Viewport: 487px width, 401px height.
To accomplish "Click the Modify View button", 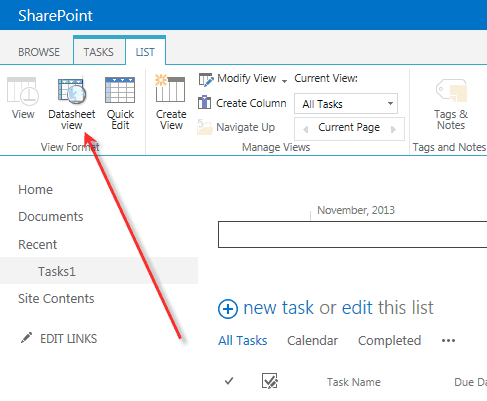I will tap(238, 79).
